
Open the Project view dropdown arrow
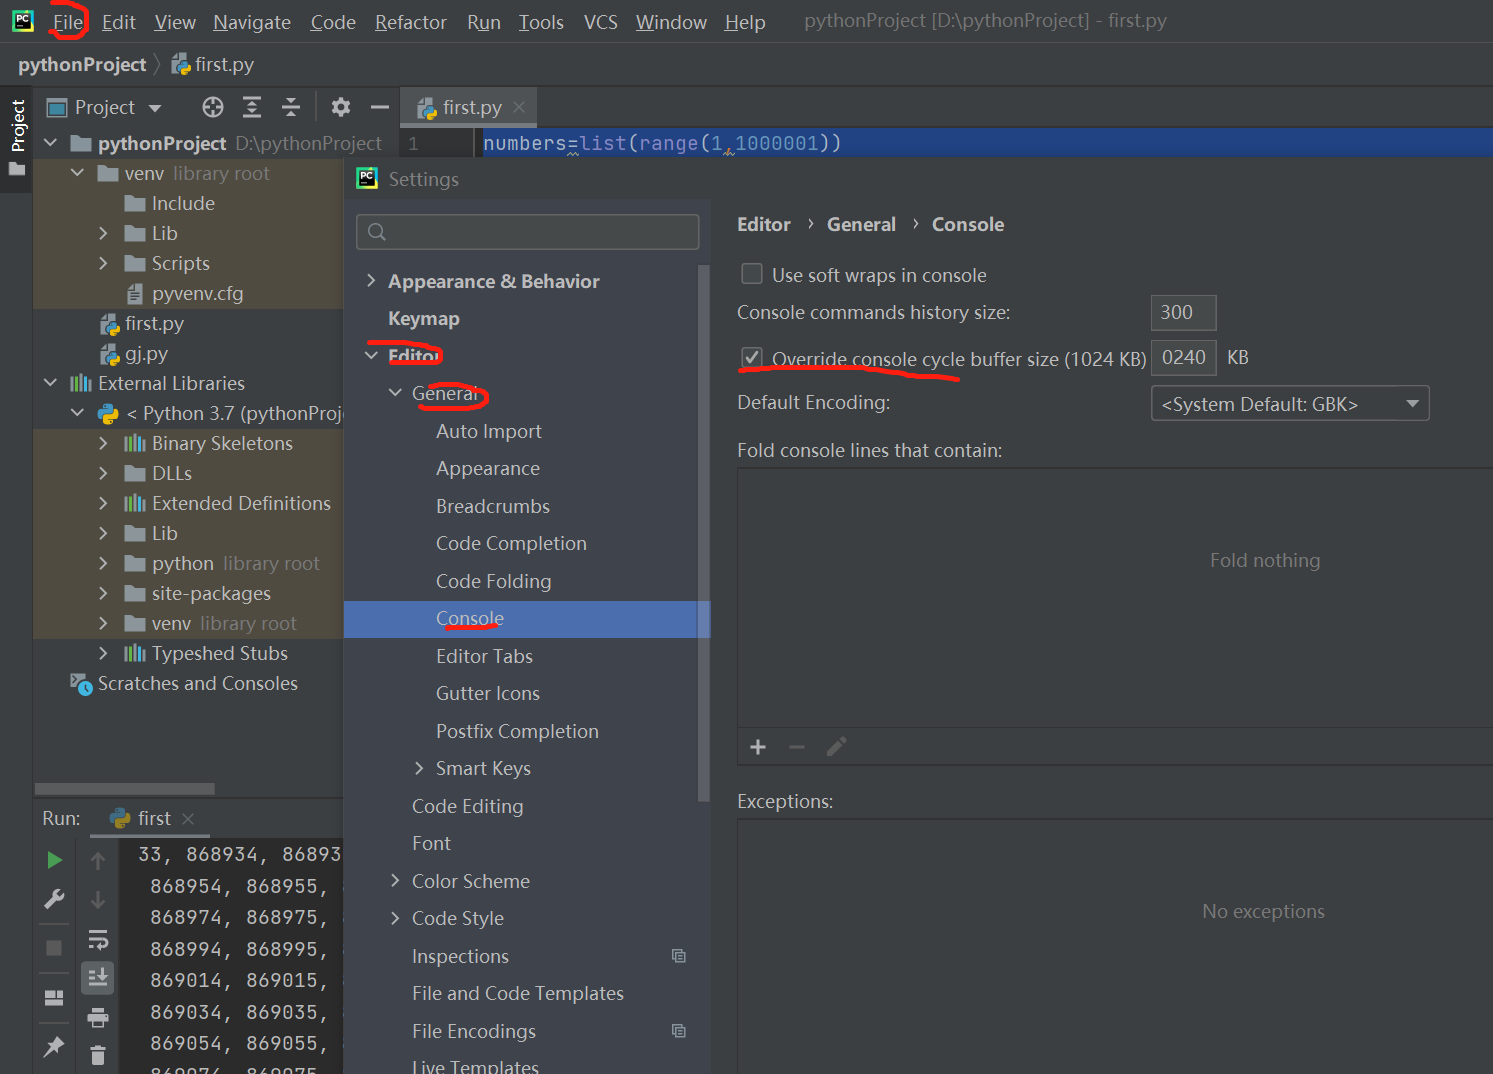point(155,108)
